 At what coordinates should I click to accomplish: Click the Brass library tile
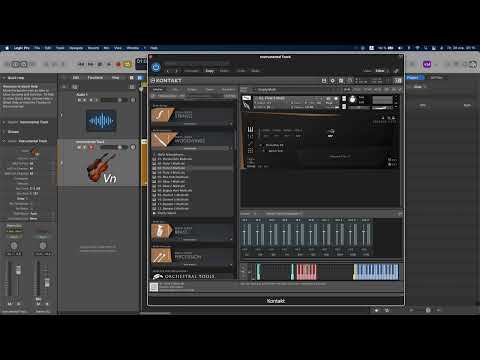192,231
